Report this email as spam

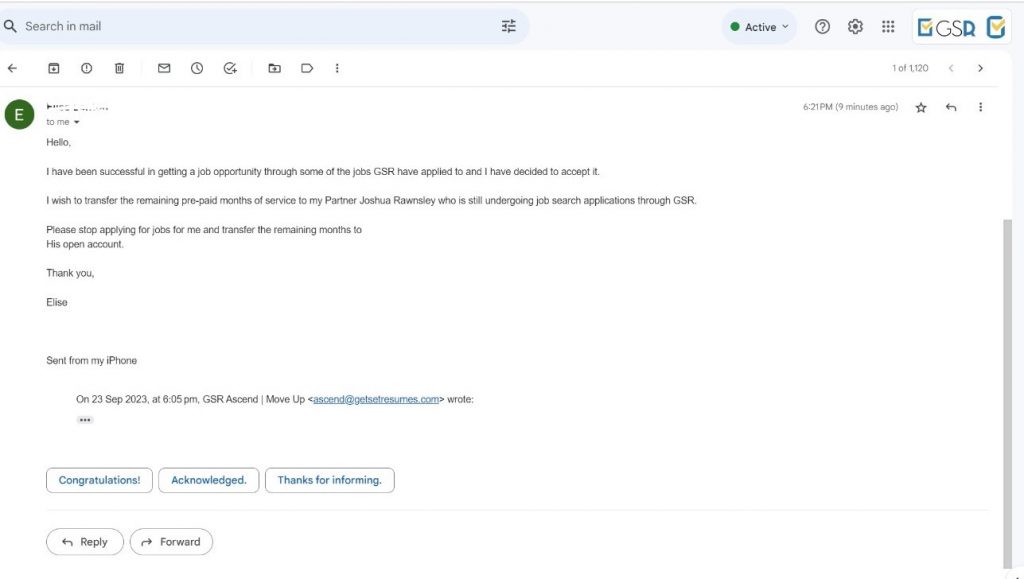pos(87,68)
